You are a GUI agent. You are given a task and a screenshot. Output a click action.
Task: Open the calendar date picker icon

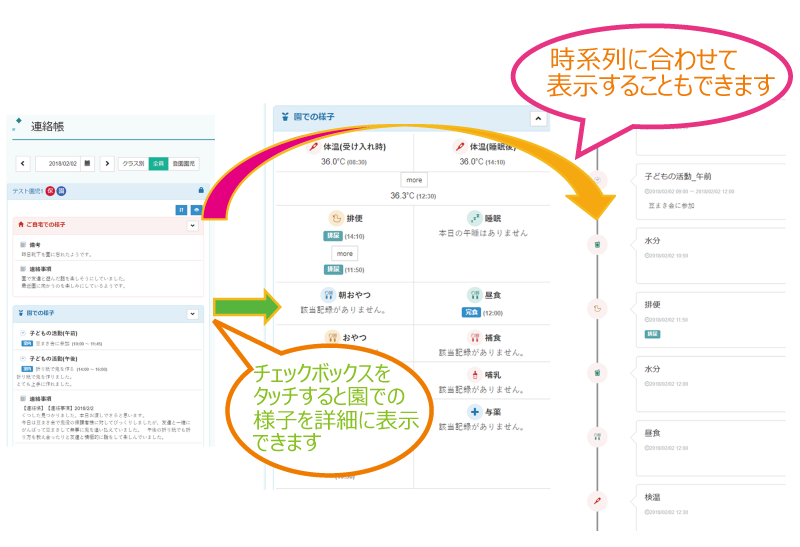(88, 163)
